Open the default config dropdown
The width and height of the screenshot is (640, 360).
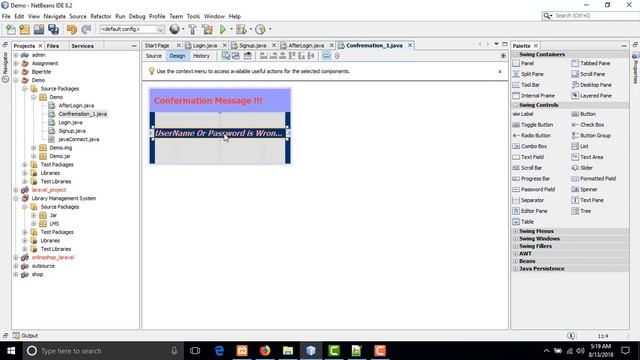click(132, 29)
